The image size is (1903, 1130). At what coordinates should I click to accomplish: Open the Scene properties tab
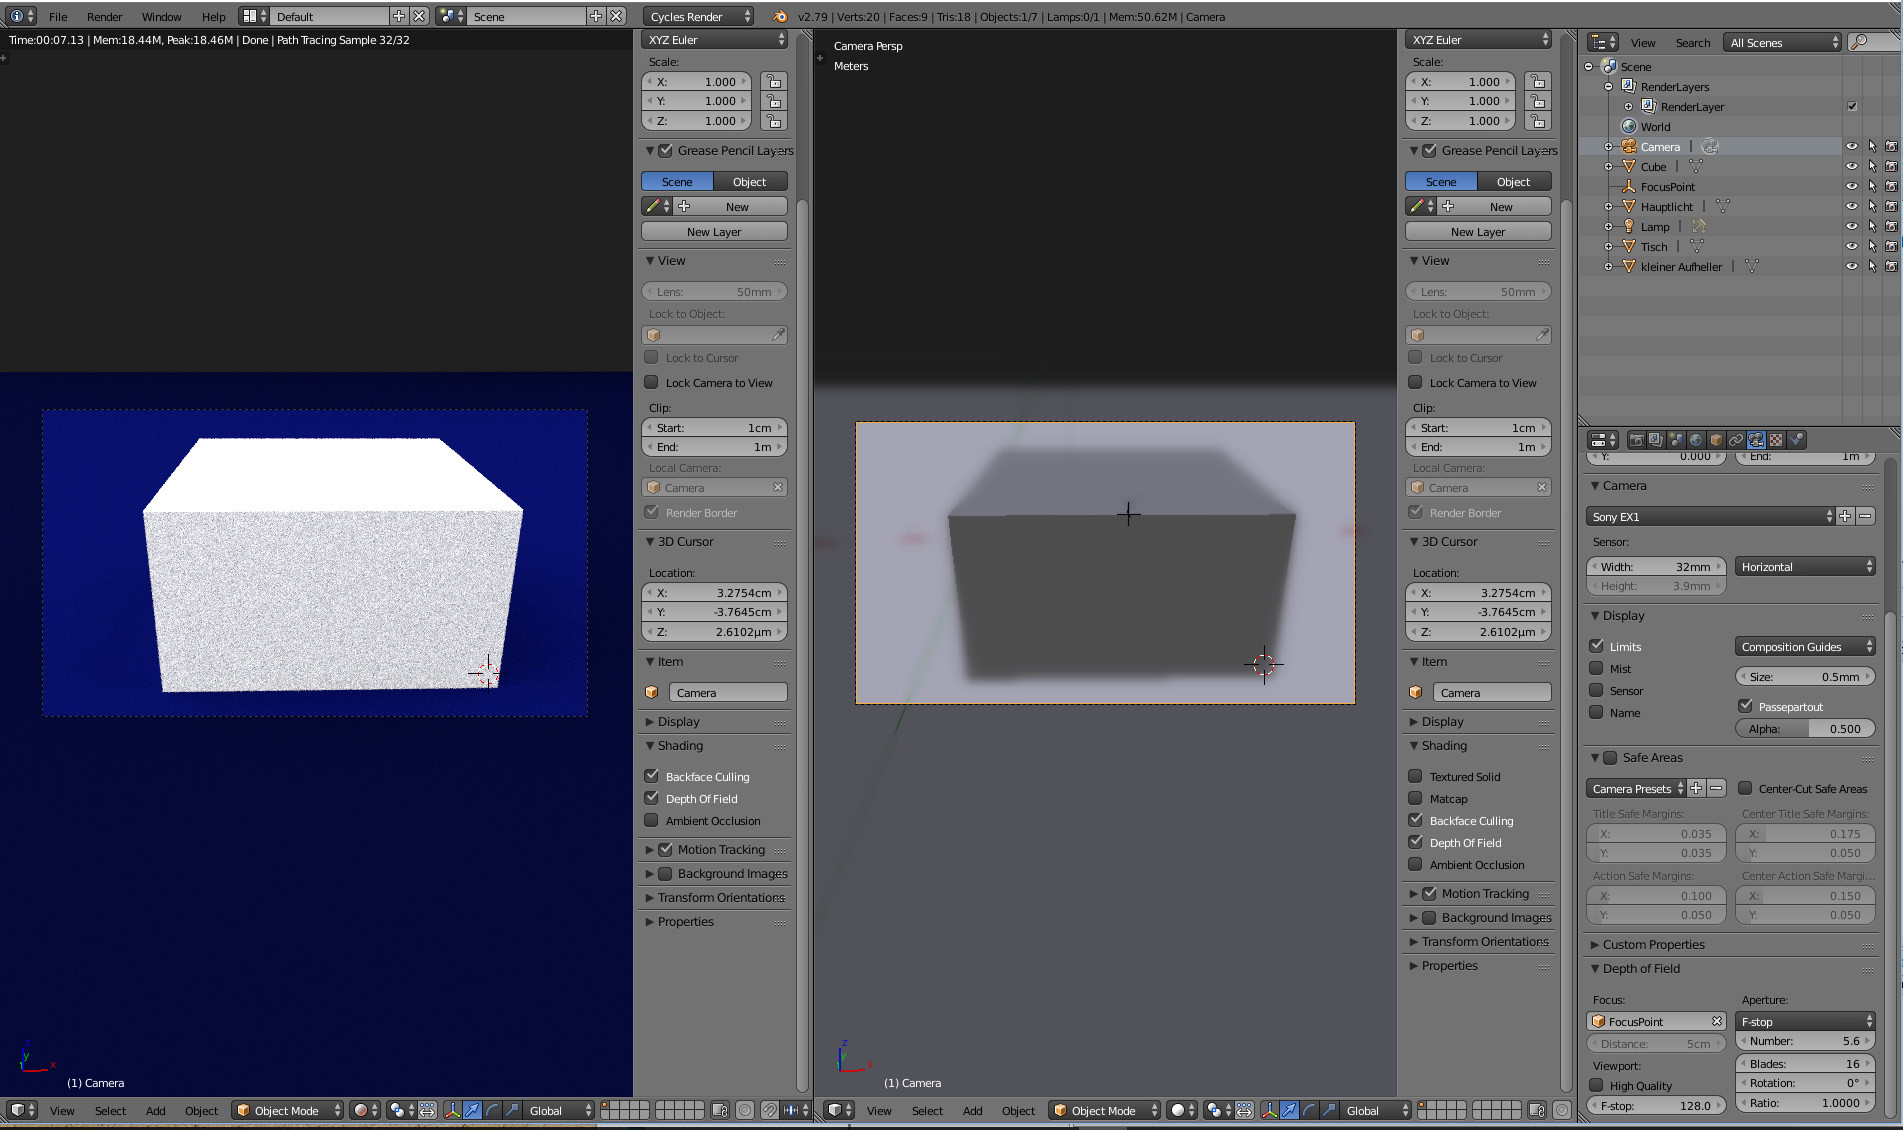click(1676, 440)
